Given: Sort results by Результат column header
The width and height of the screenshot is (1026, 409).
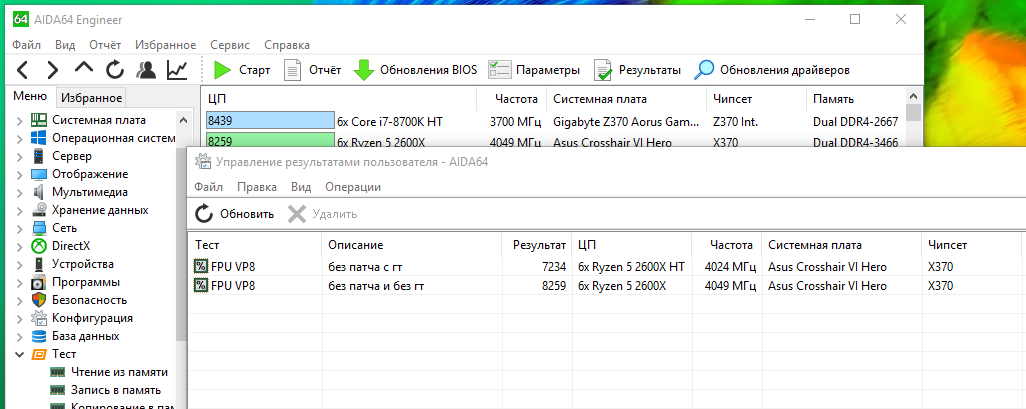Looking at the screenshot, I should [x=537, y=245].
